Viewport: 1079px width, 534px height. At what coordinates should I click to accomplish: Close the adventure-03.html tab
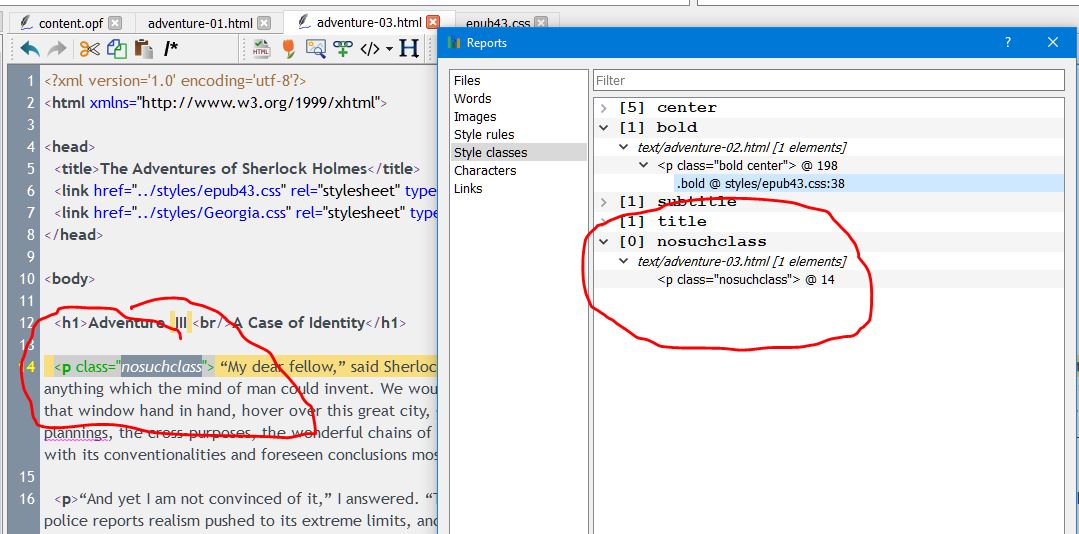coord(433,23)
